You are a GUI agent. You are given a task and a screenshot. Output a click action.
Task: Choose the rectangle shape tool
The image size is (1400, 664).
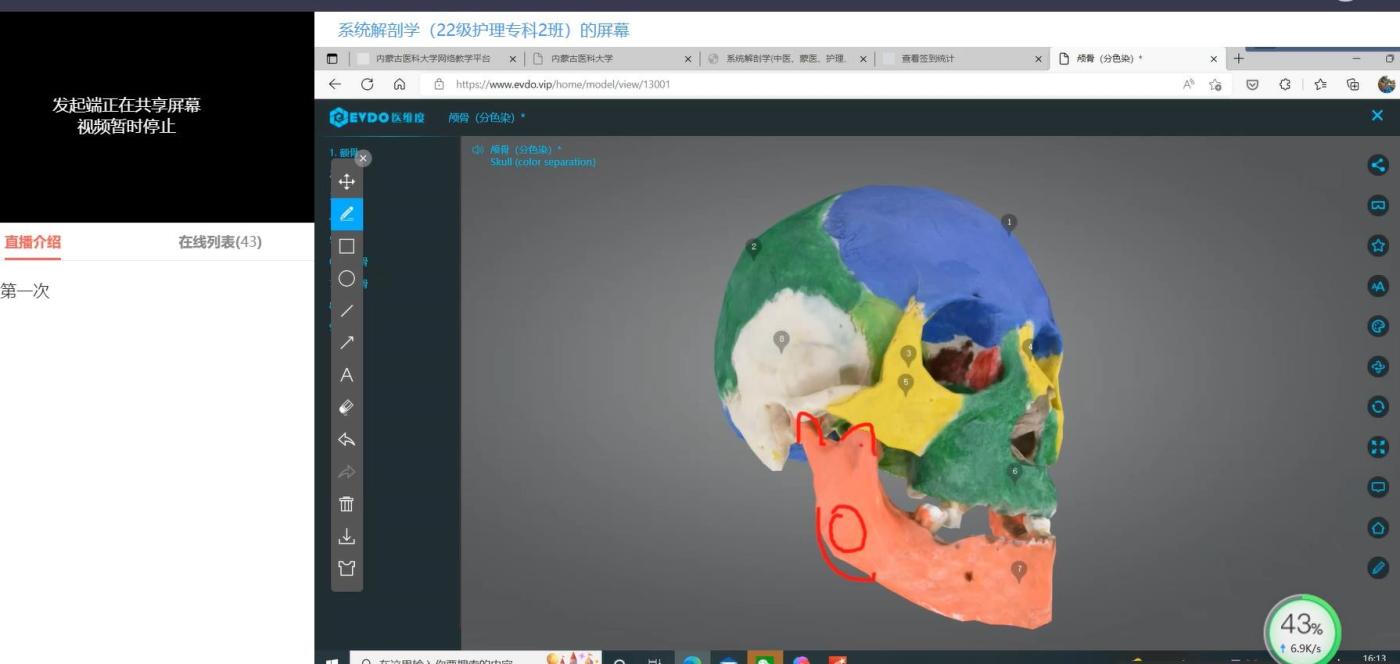(x=347, y=246)
